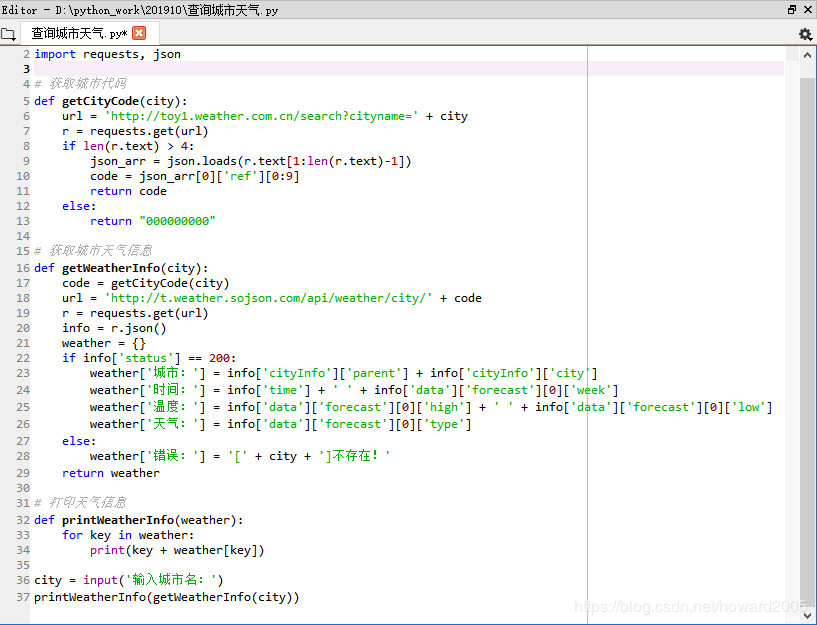Click getWeatherInfo function name on line 16

(x=111, y=268)
